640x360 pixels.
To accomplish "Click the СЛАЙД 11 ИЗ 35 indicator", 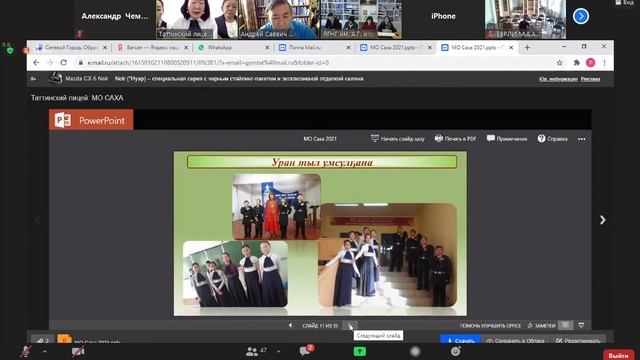I will coord(320,326).
